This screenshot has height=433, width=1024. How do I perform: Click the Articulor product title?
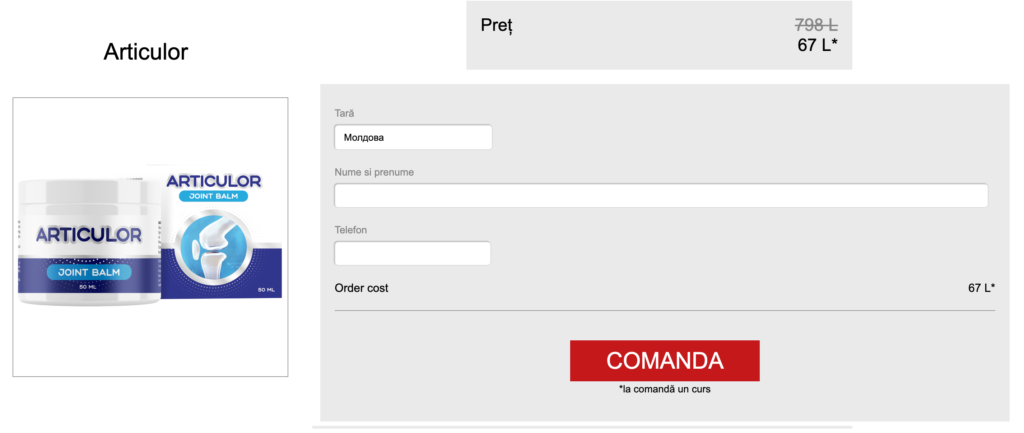tap(146, 52)
